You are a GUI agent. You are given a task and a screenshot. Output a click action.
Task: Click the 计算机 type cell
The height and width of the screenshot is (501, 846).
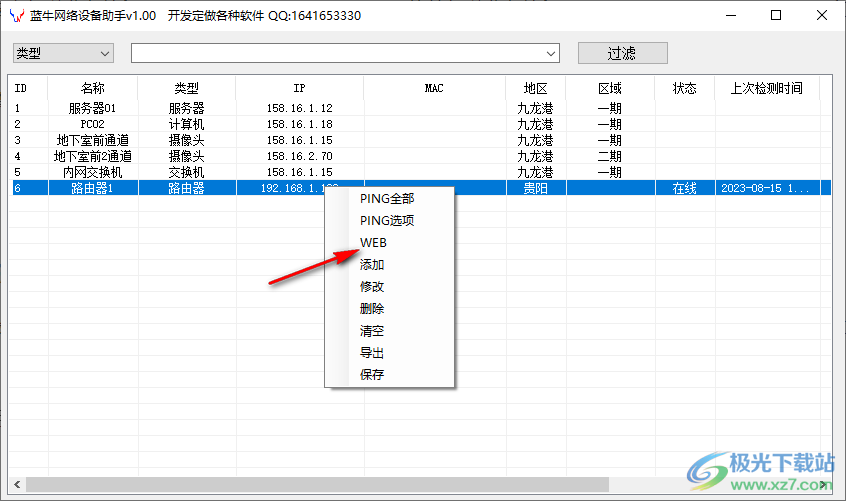186,124
